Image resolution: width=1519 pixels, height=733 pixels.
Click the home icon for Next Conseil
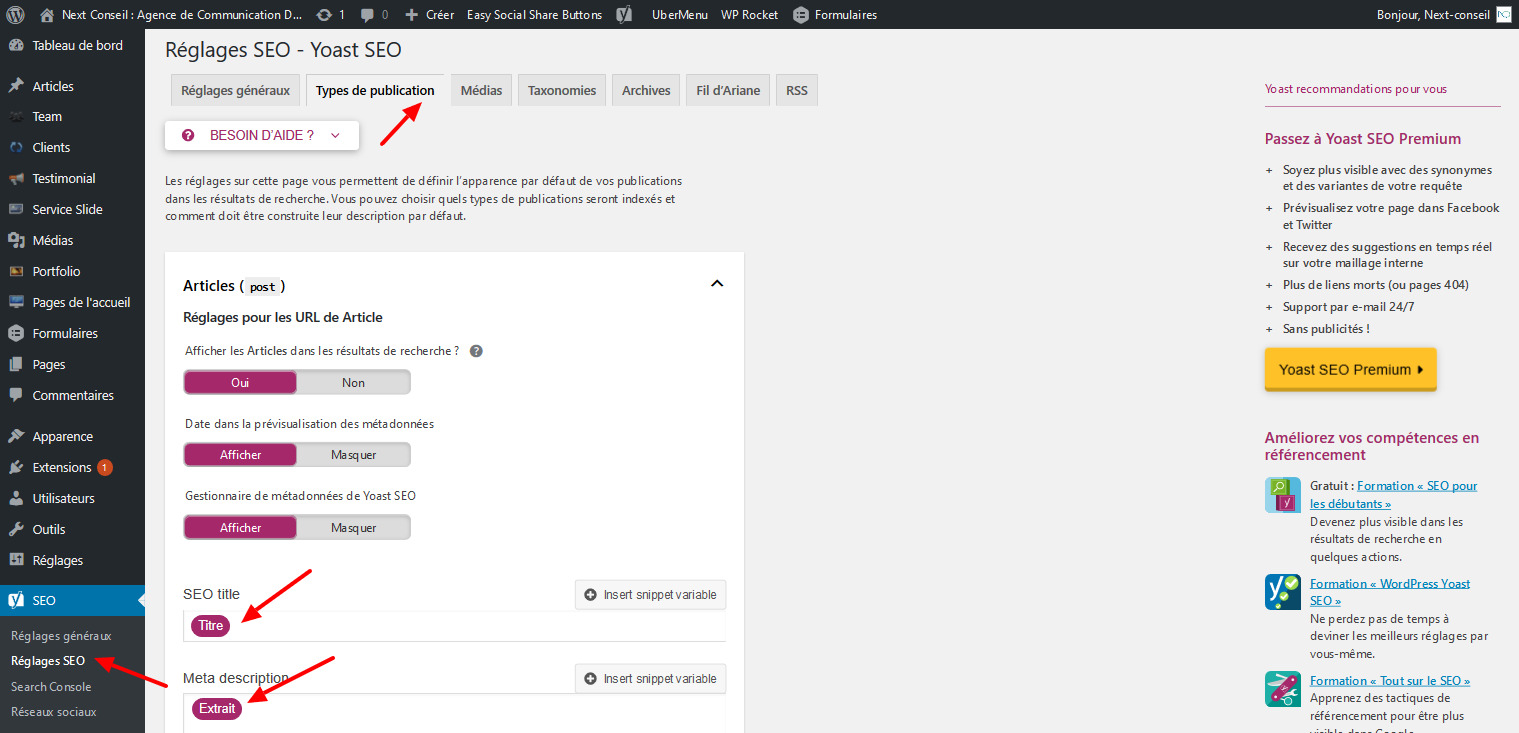pyautogui.click(x=47, y=15)
